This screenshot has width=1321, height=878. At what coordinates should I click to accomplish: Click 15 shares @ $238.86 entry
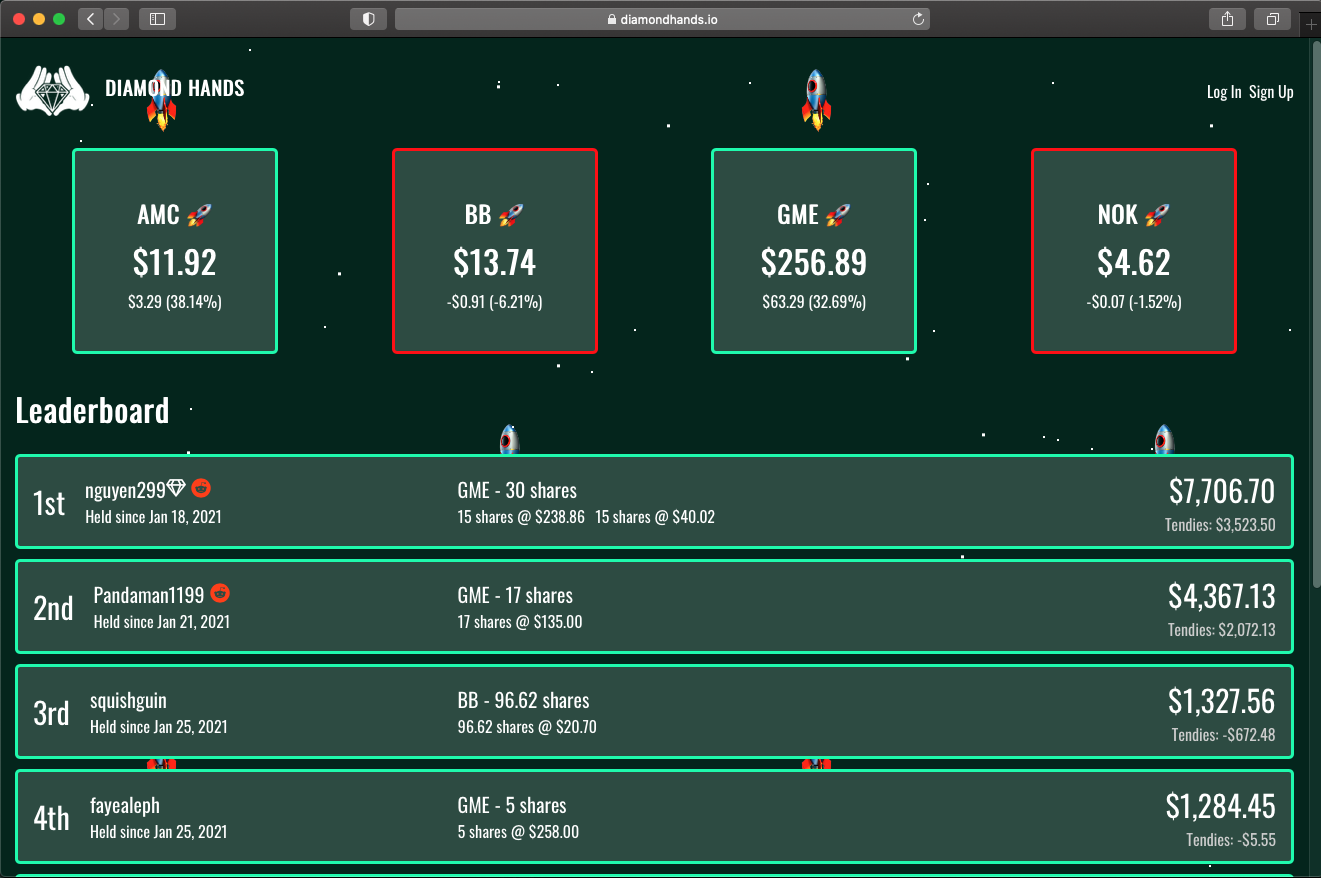coord(521,517)
